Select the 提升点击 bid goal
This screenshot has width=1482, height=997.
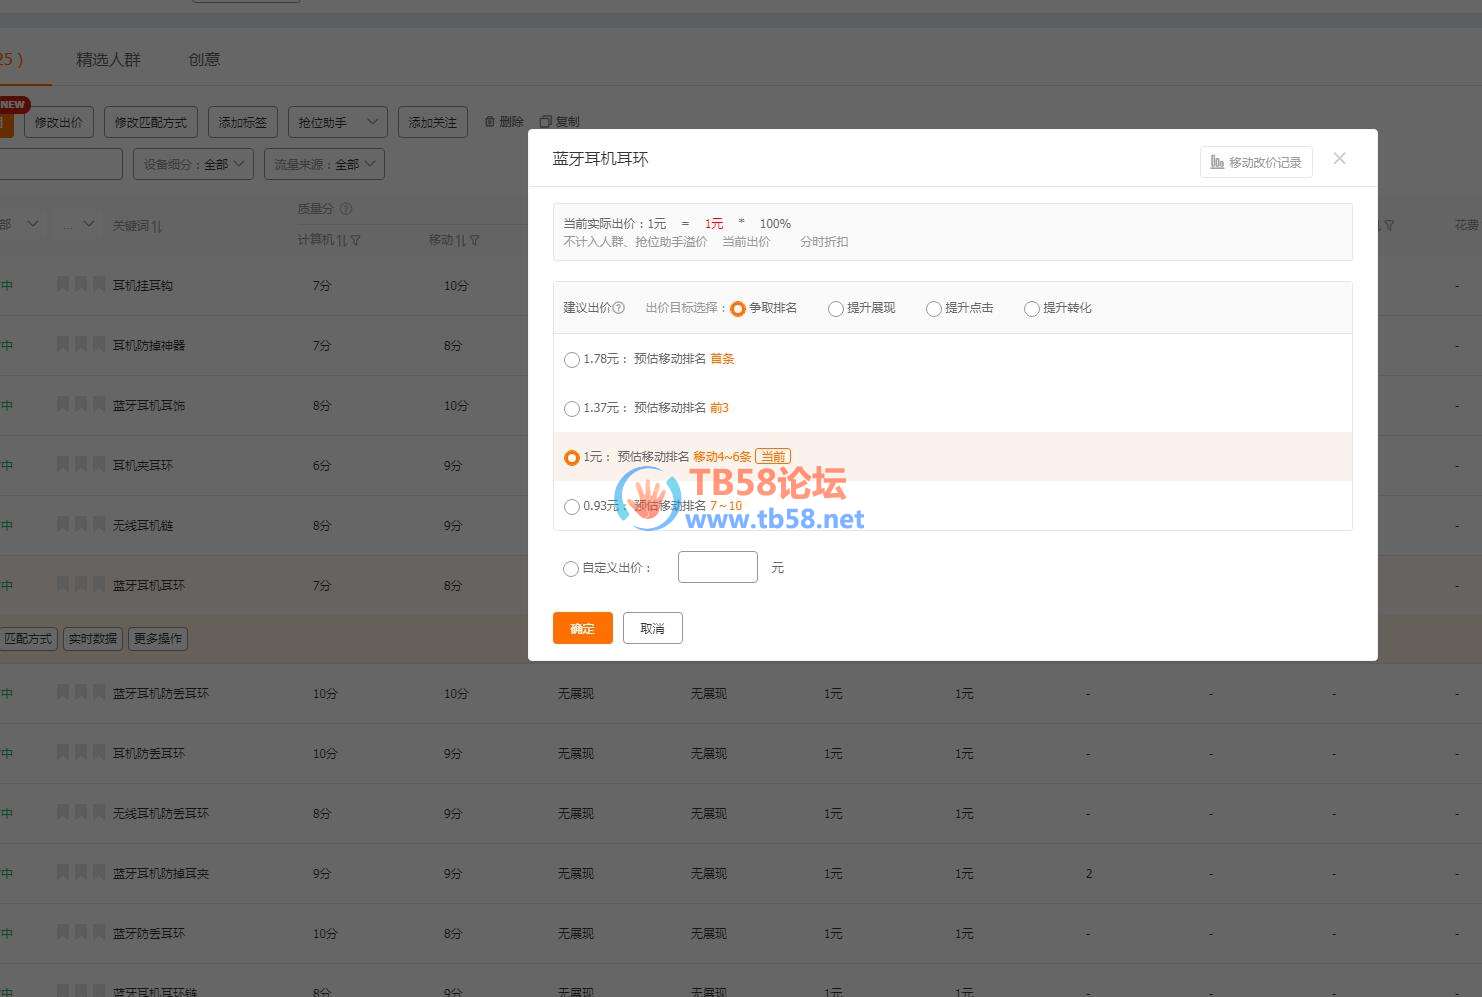point(933,309)
